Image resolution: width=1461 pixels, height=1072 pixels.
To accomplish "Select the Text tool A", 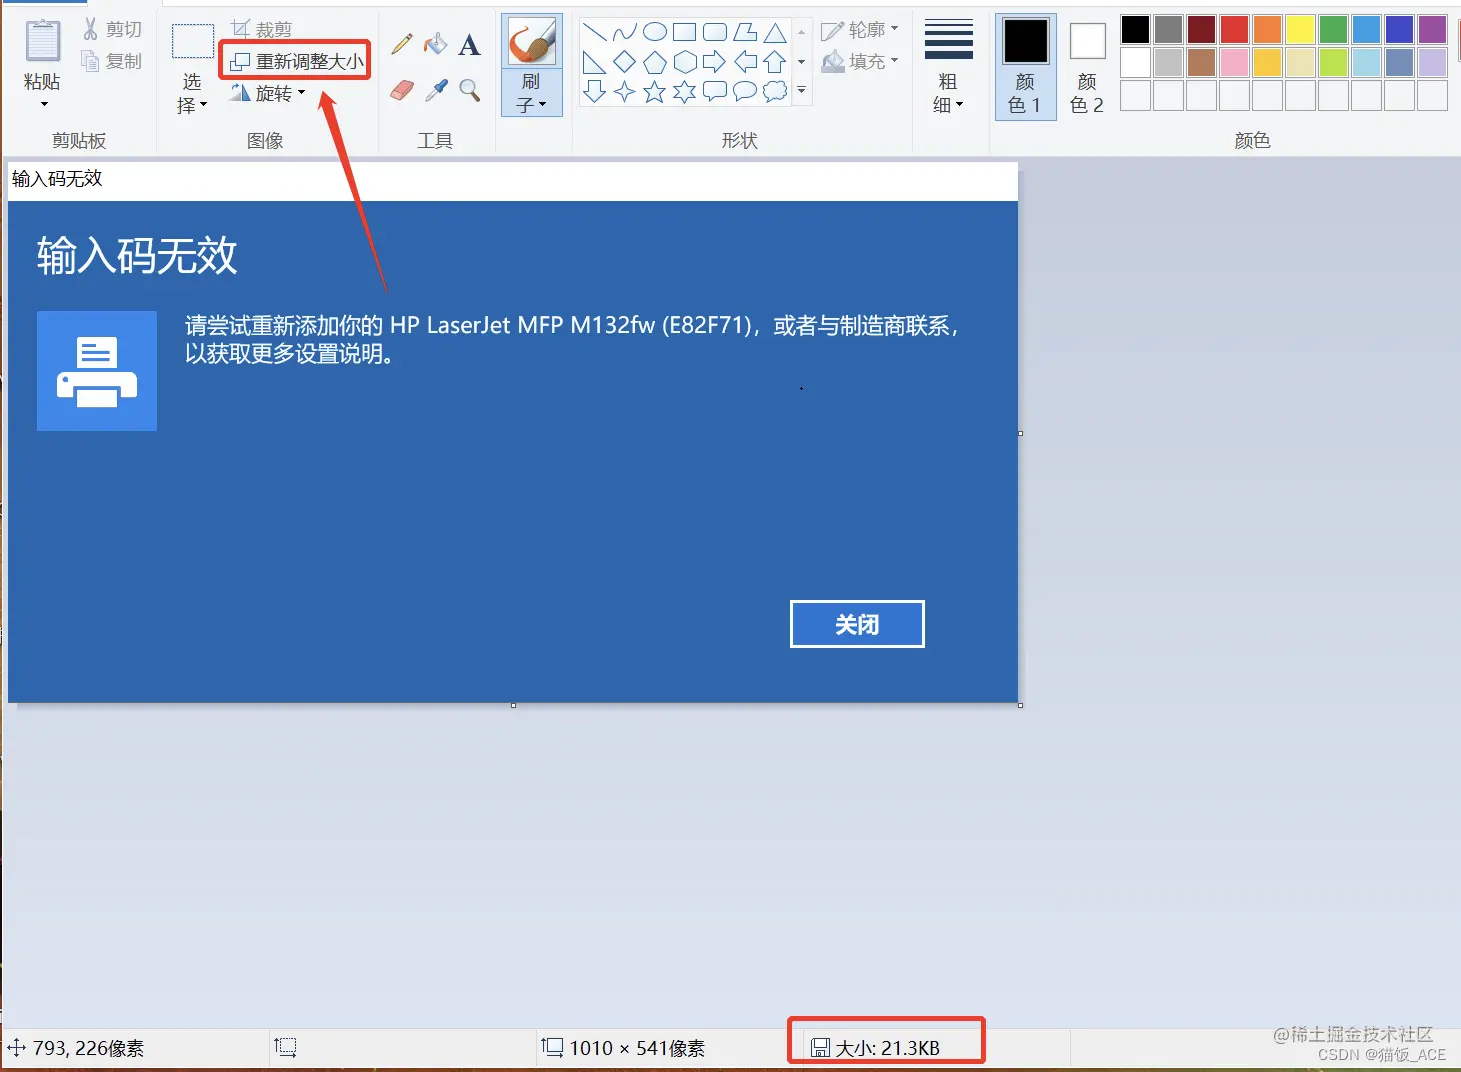I will [469, 44].
